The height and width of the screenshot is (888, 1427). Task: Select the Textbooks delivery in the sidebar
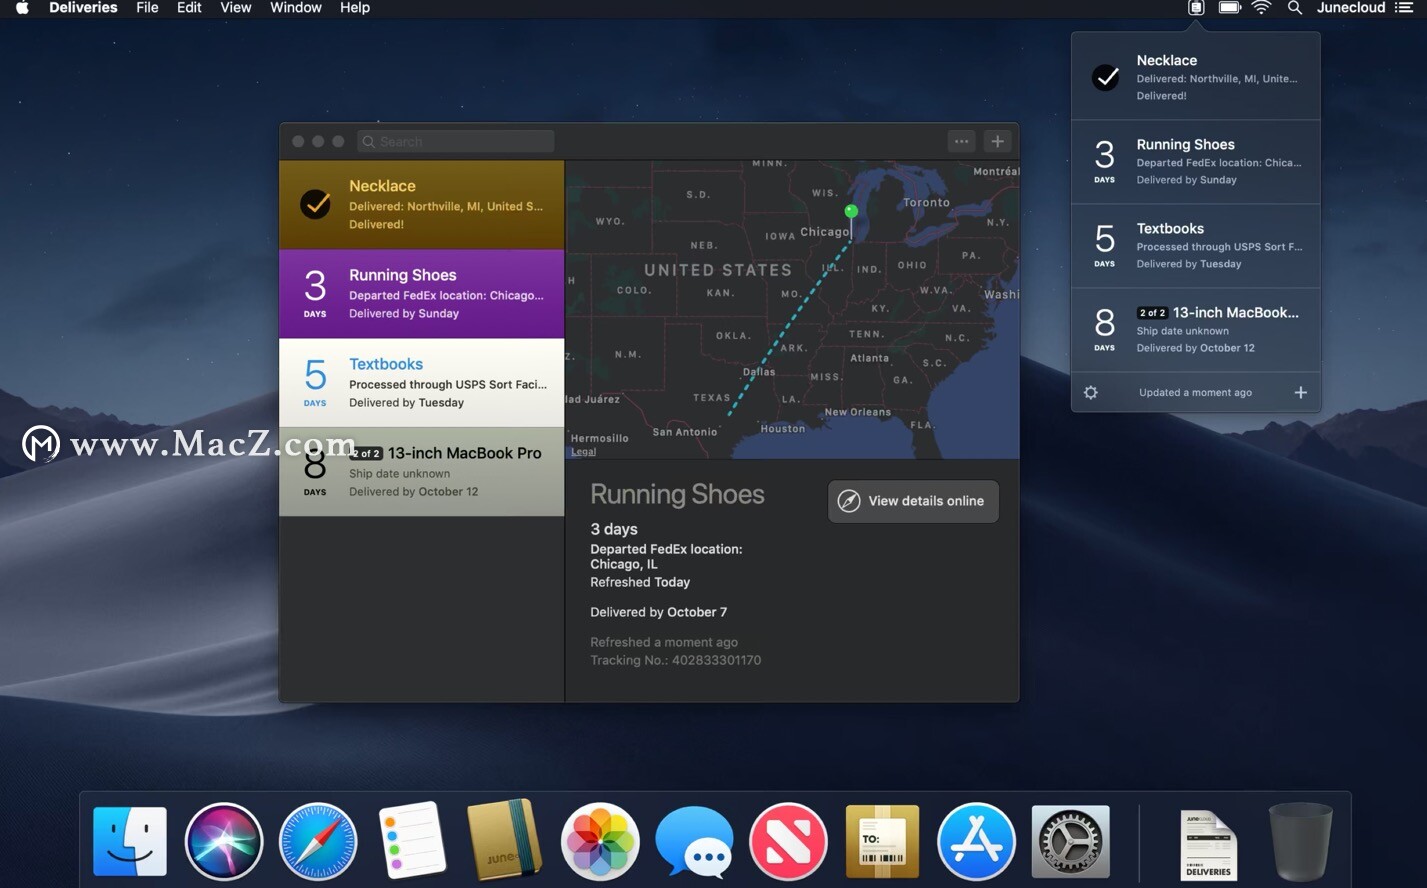coord(421,382)
